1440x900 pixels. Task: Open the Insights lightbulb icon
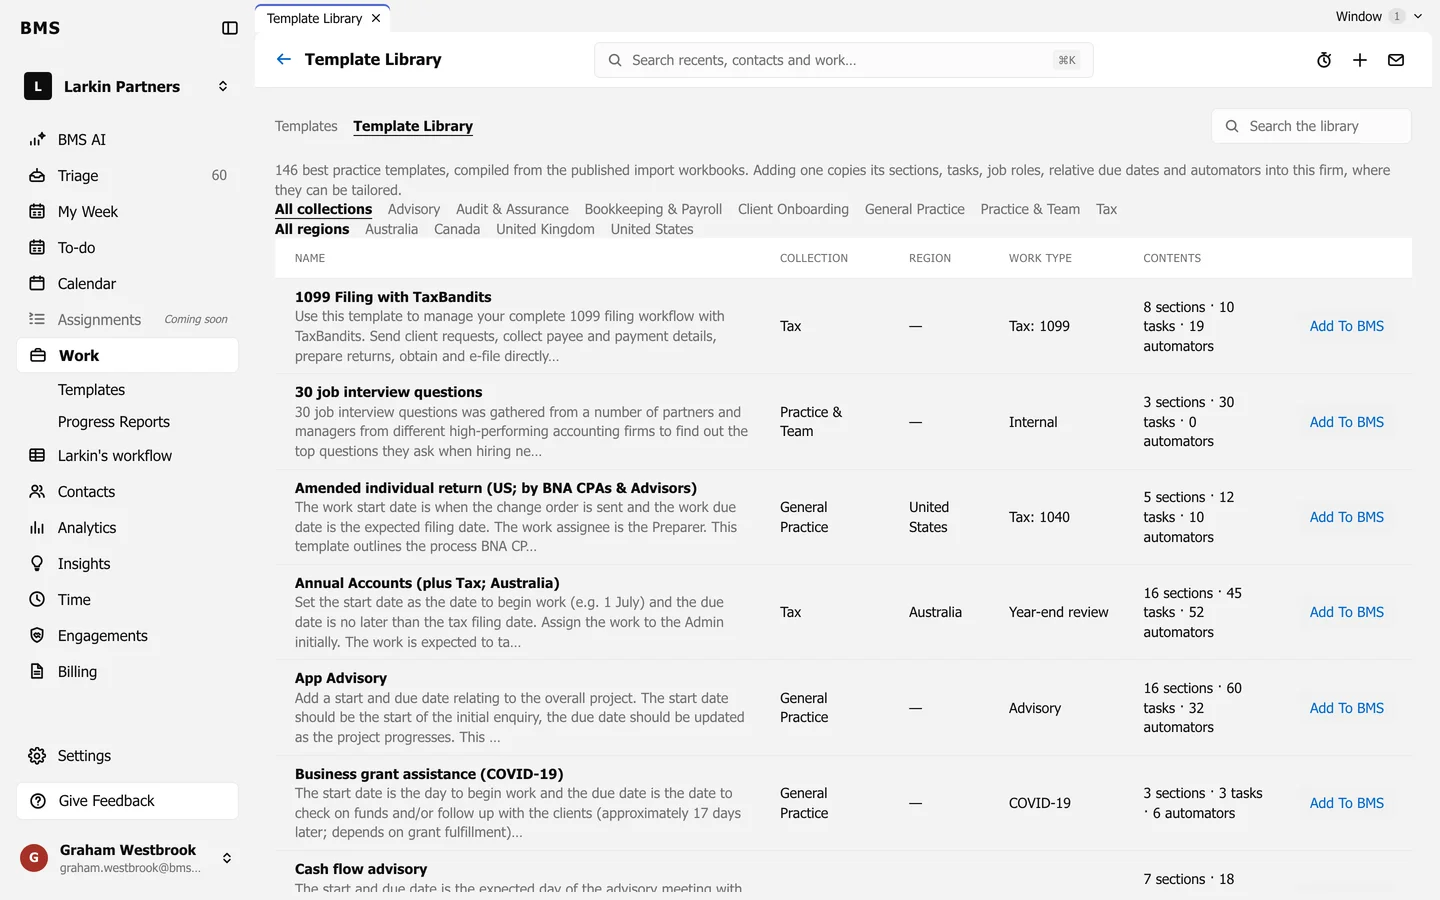pos(37,564)
